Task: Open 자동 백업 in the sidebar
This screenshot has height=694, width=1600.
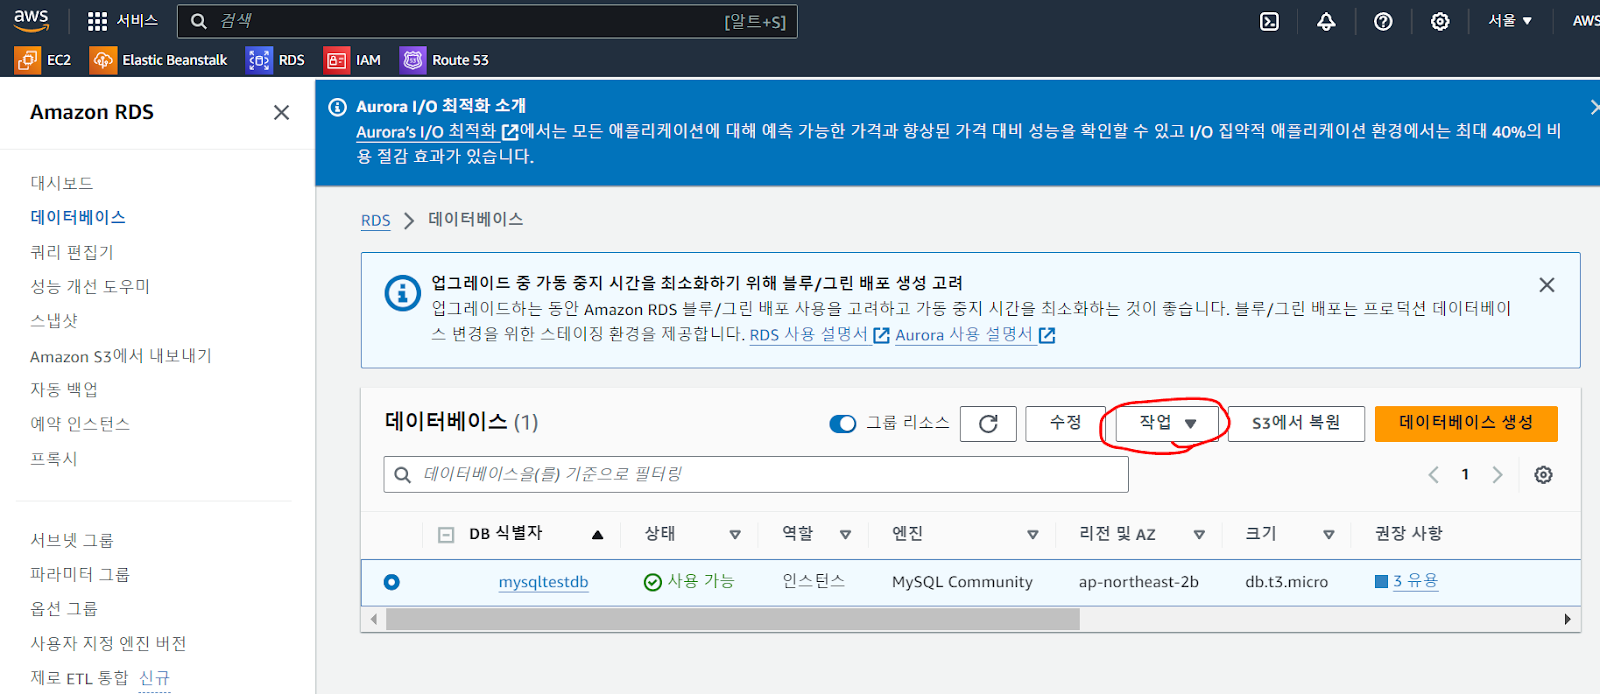Action: (64, 389)
